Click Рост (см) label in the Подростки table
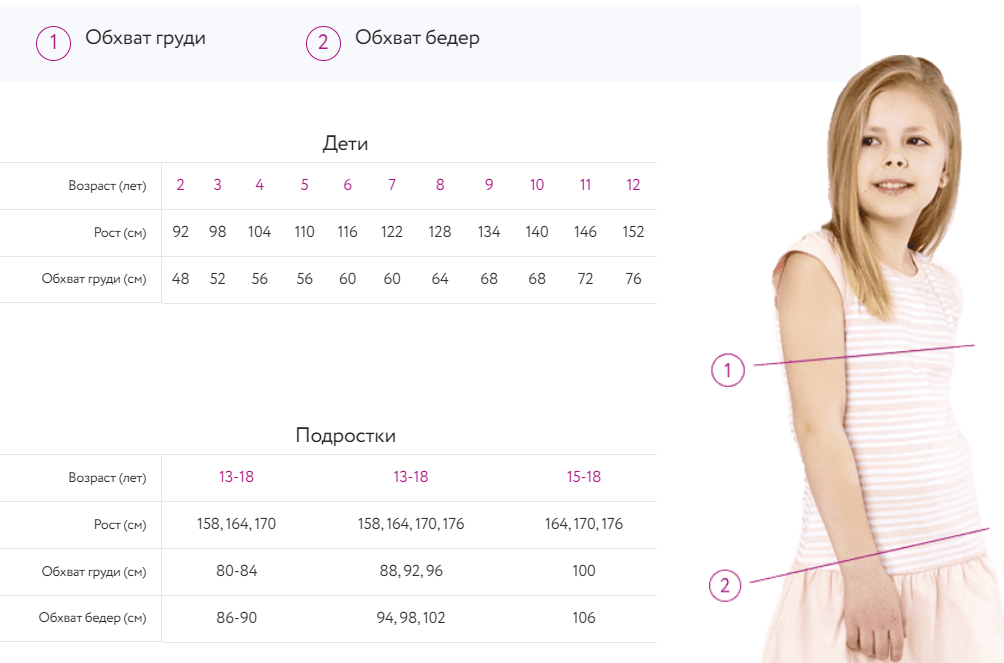The width and height of the screenshot is (1004, 663). [x=120, y=525]
